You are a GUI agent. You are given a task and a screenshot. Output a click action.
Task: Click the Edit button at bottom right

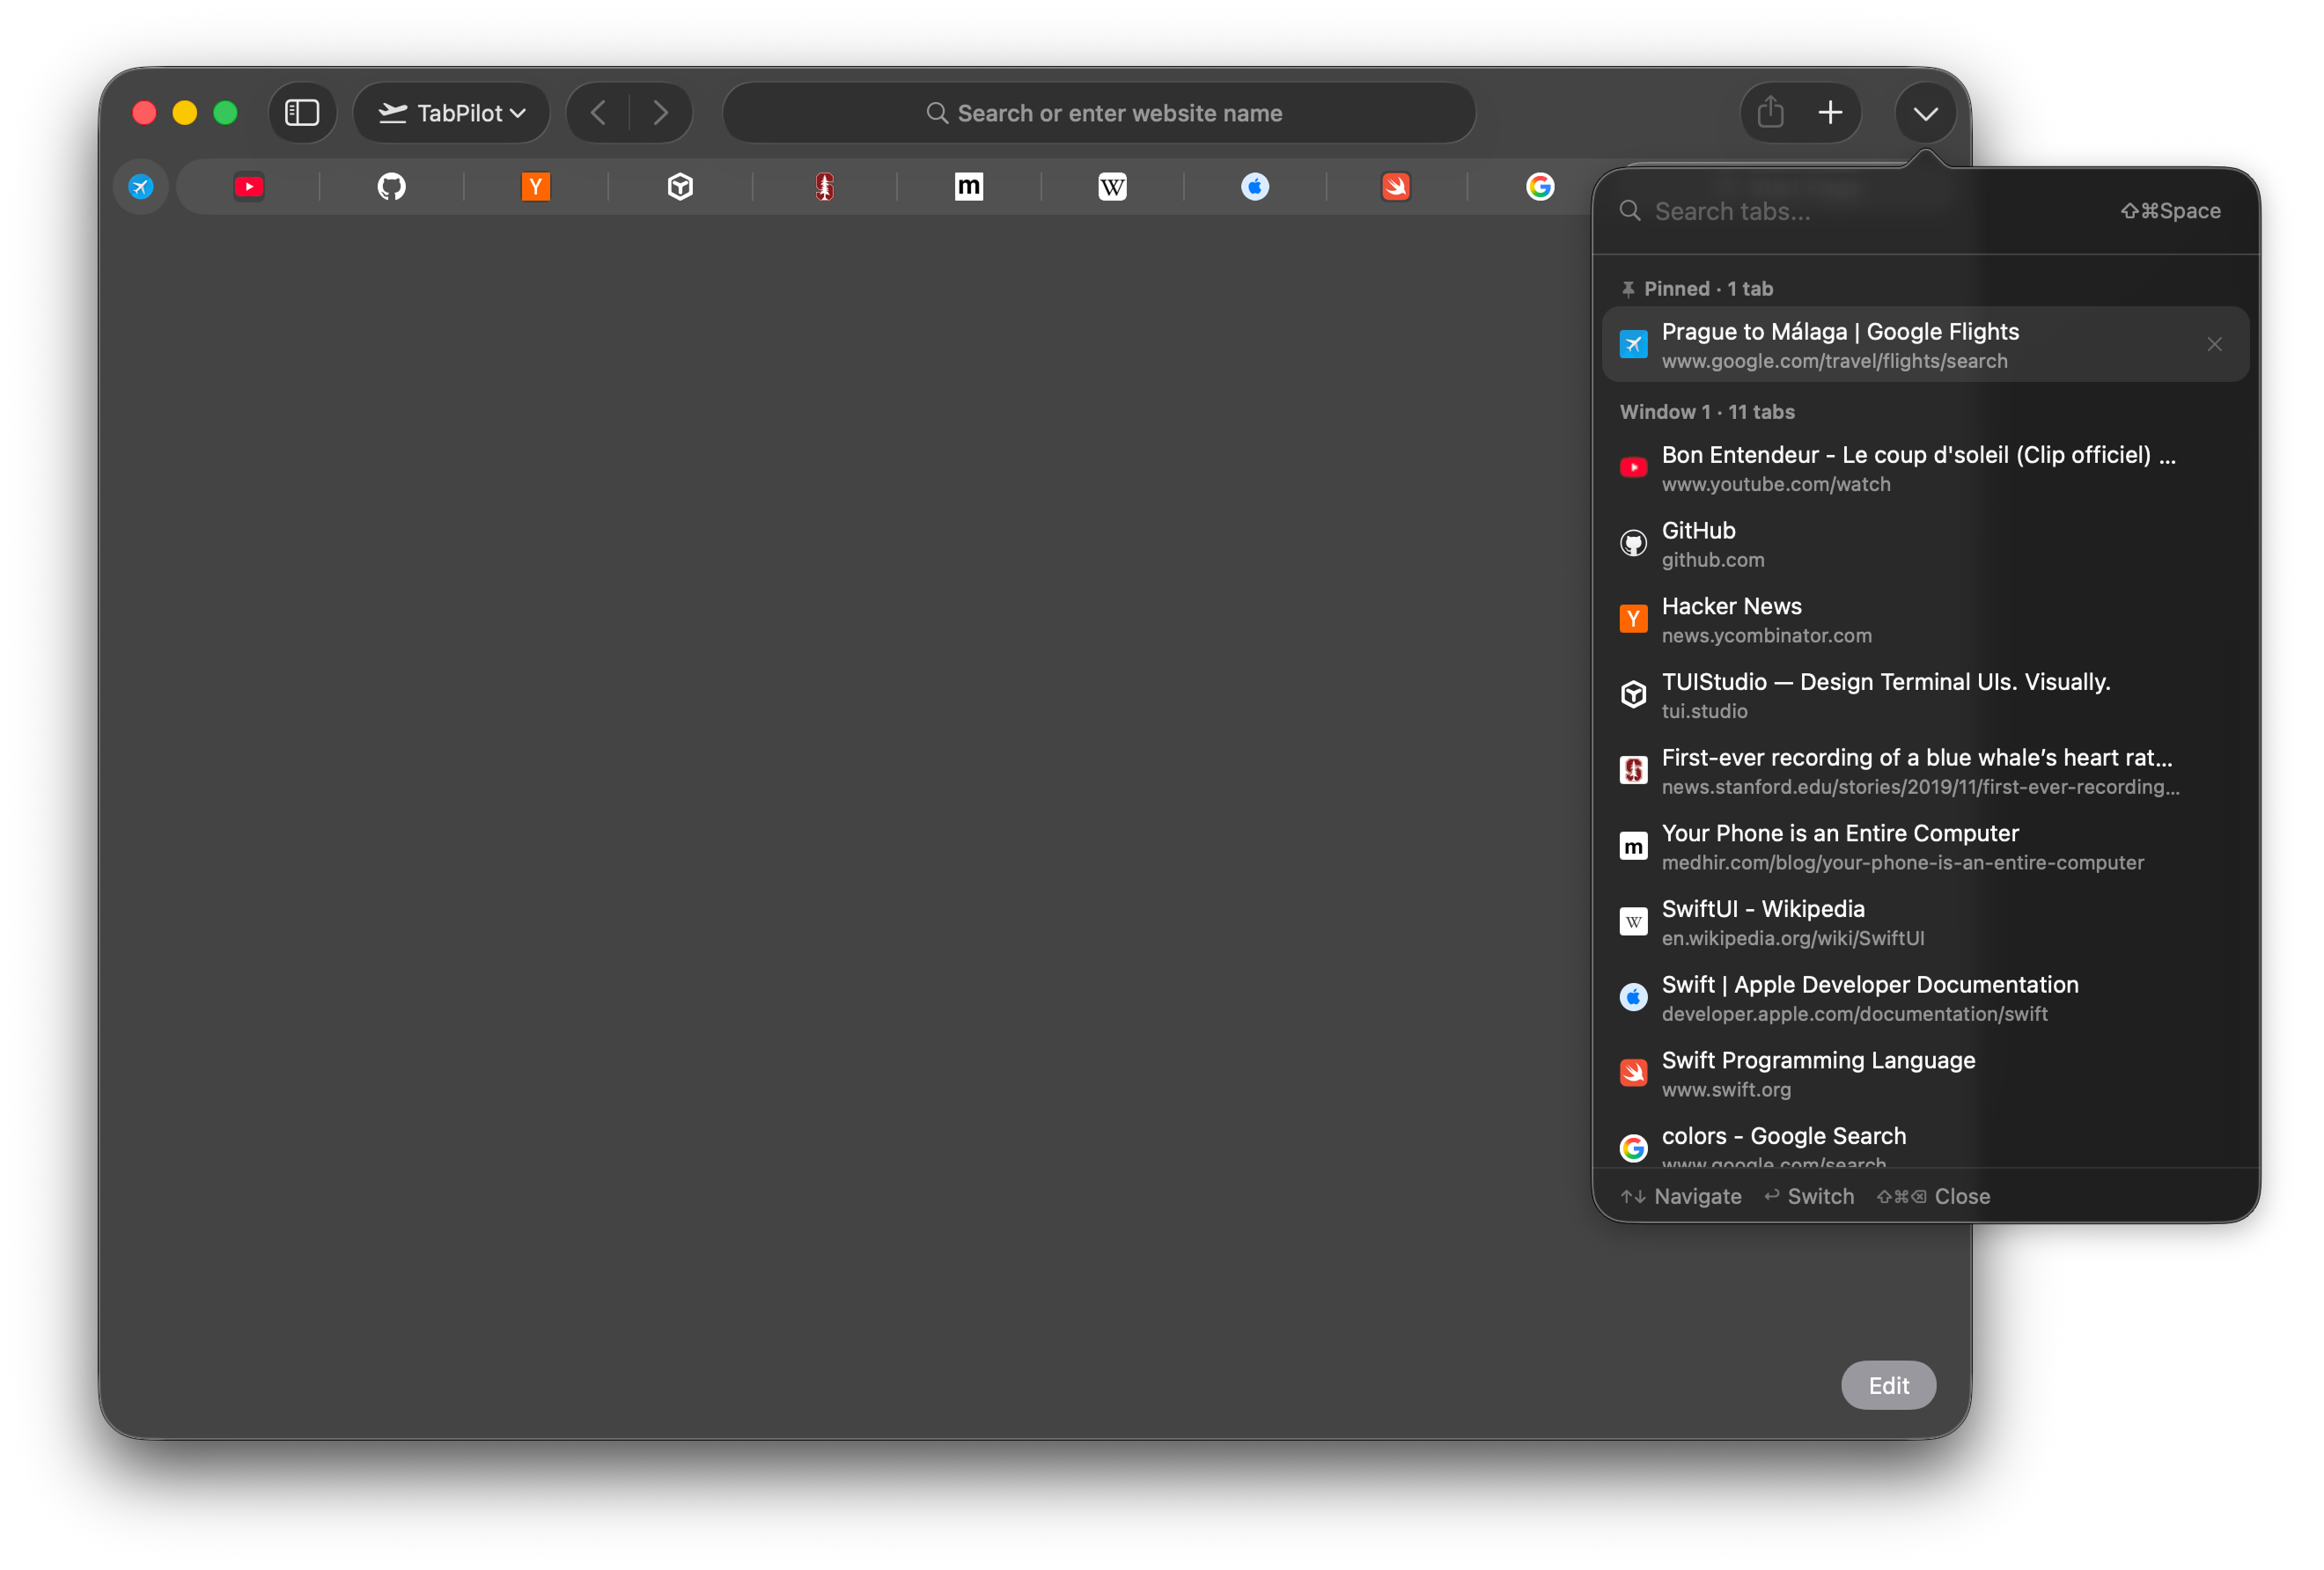(x=1888, y=1385)
